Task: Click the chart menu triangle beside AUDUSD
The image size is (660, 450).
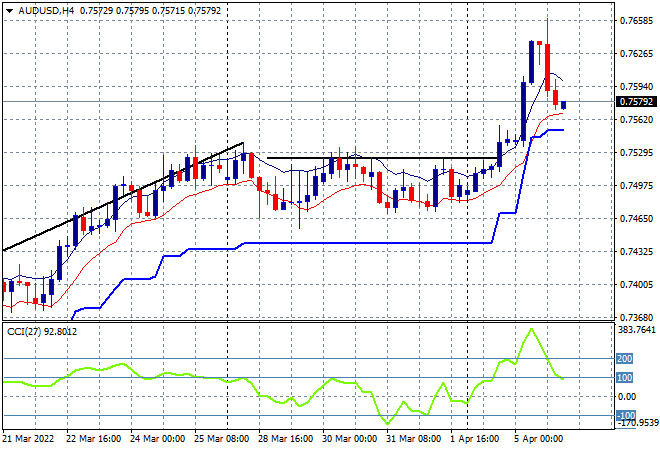Action: pos(10,11)
